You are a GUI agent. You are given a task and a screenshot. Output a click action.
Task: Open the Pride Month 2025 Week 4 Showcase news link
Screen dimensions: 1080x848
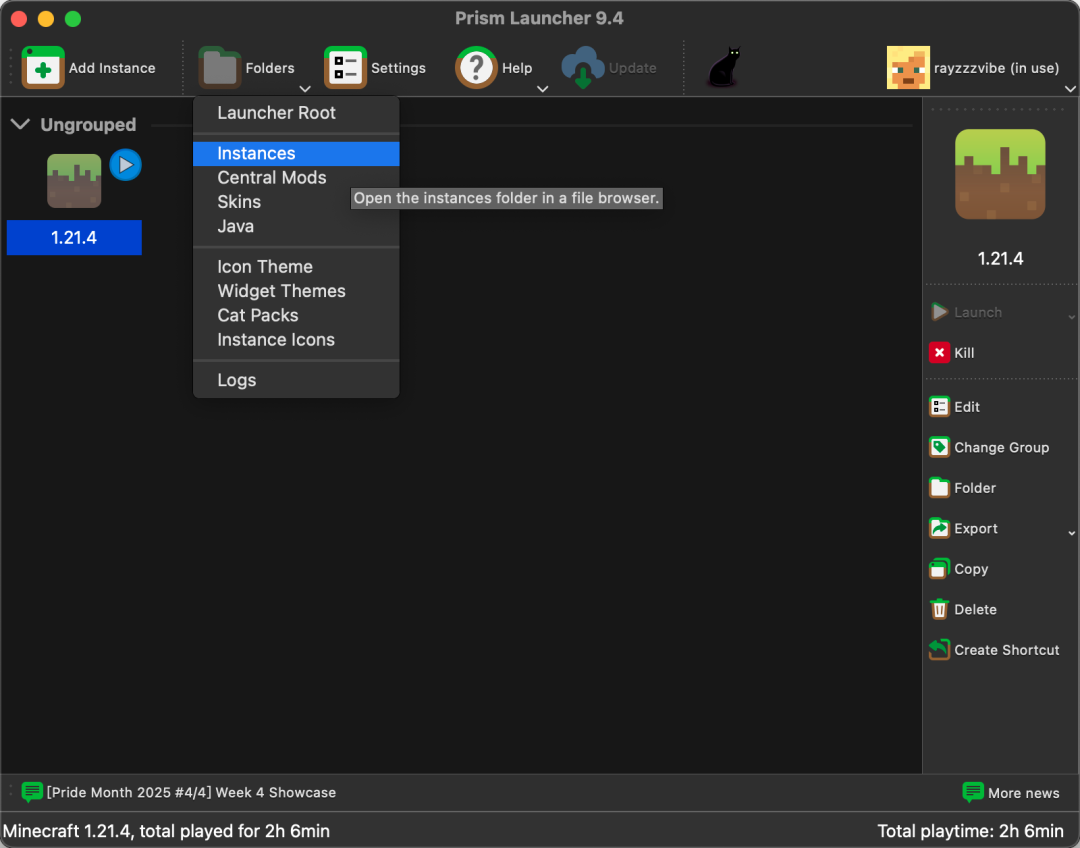pyautogui.click(x=191, y=793)
